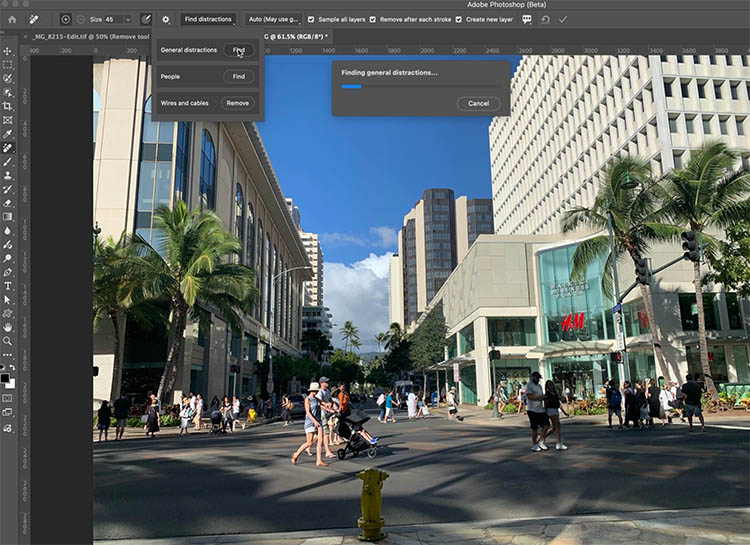Select the Custom Shape tool

[x=7, y=314]
